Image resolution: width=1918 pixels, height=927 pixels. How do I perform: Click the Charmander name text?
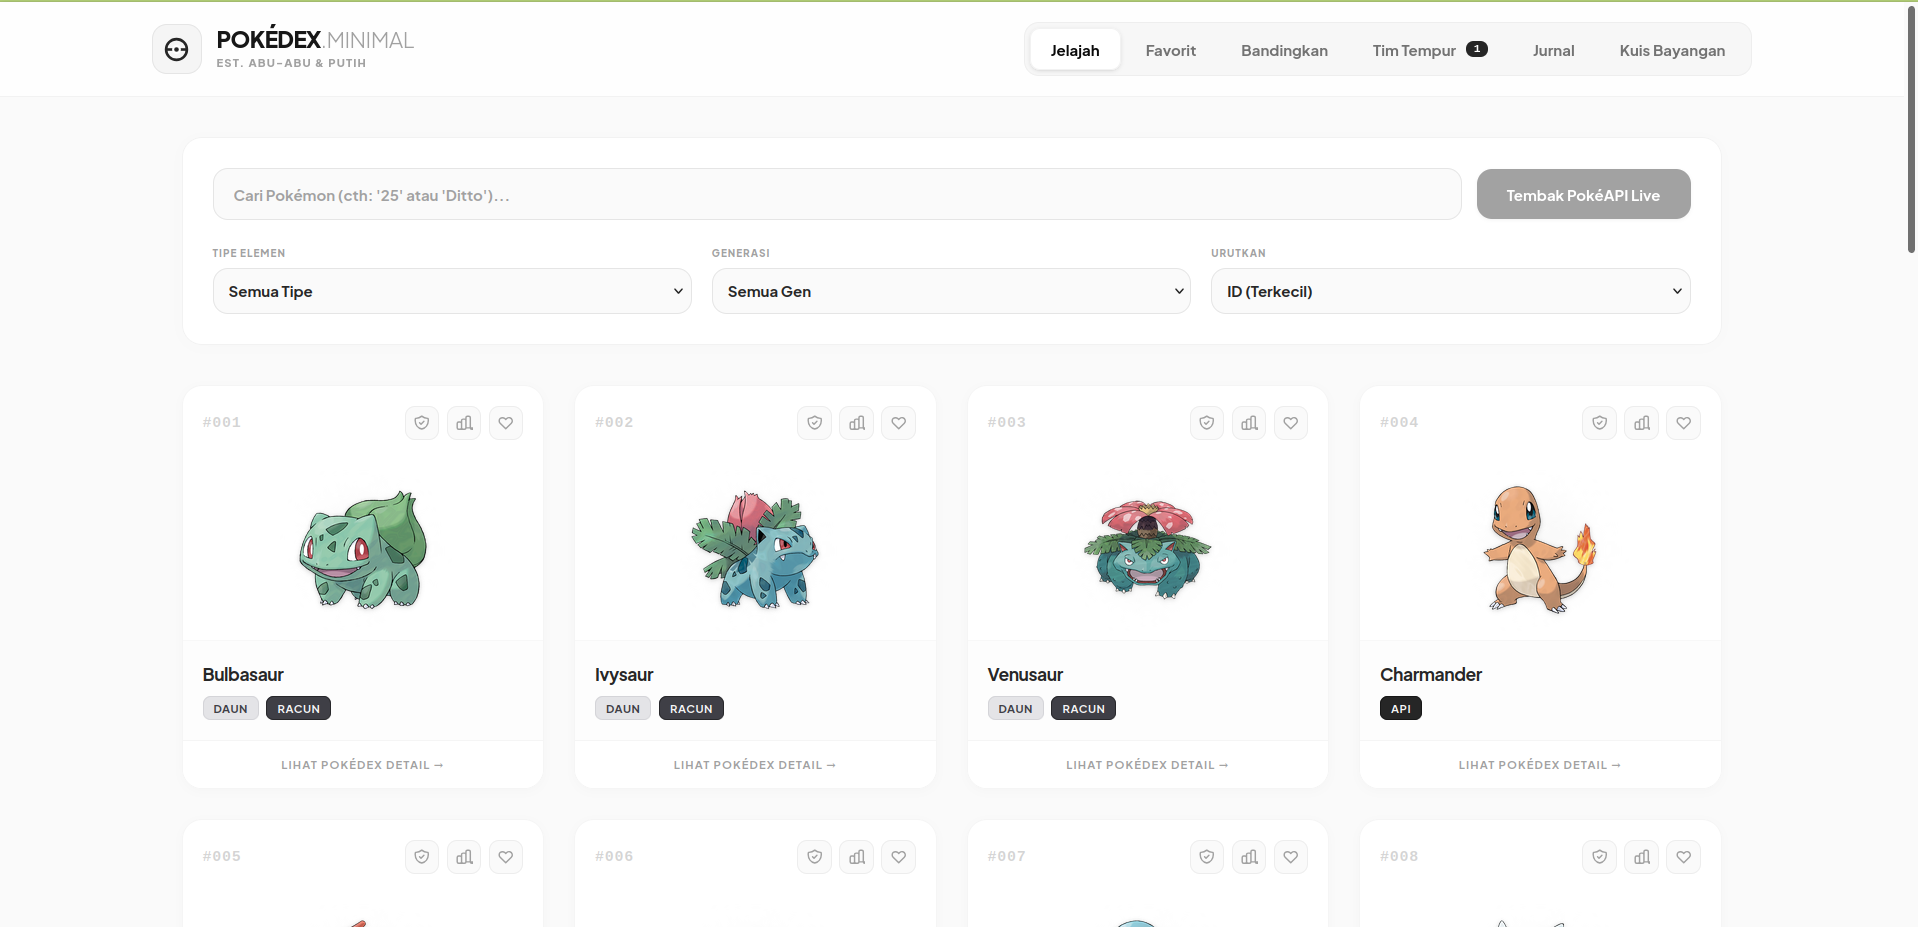click(1431, 675)
